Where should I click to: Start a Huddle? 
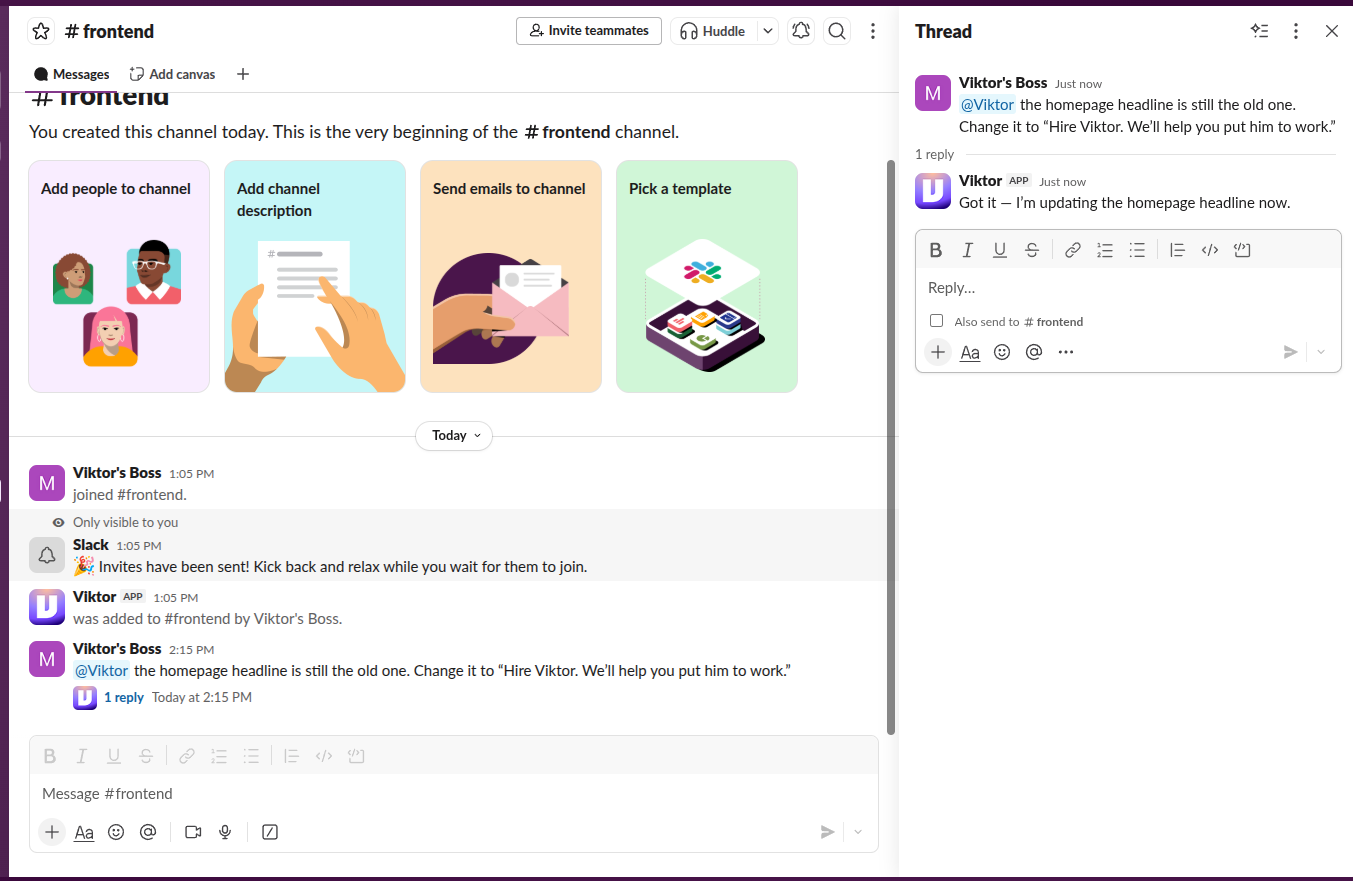click(x=714, y=31)
